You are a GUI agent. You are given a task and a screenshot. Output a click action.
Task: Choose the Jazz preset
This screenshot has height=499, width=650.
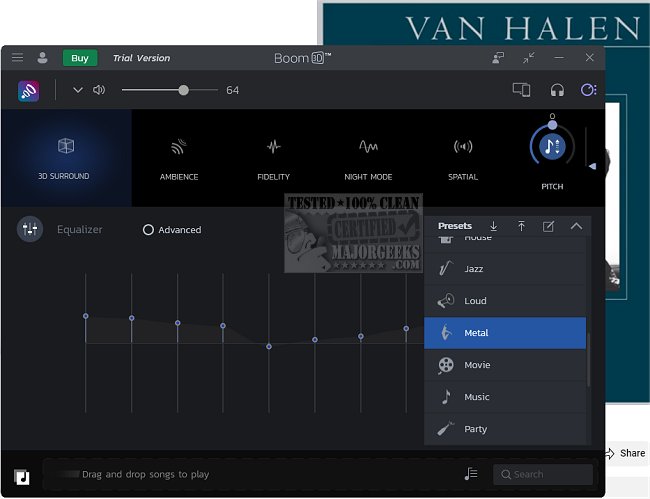click(505, 269)
